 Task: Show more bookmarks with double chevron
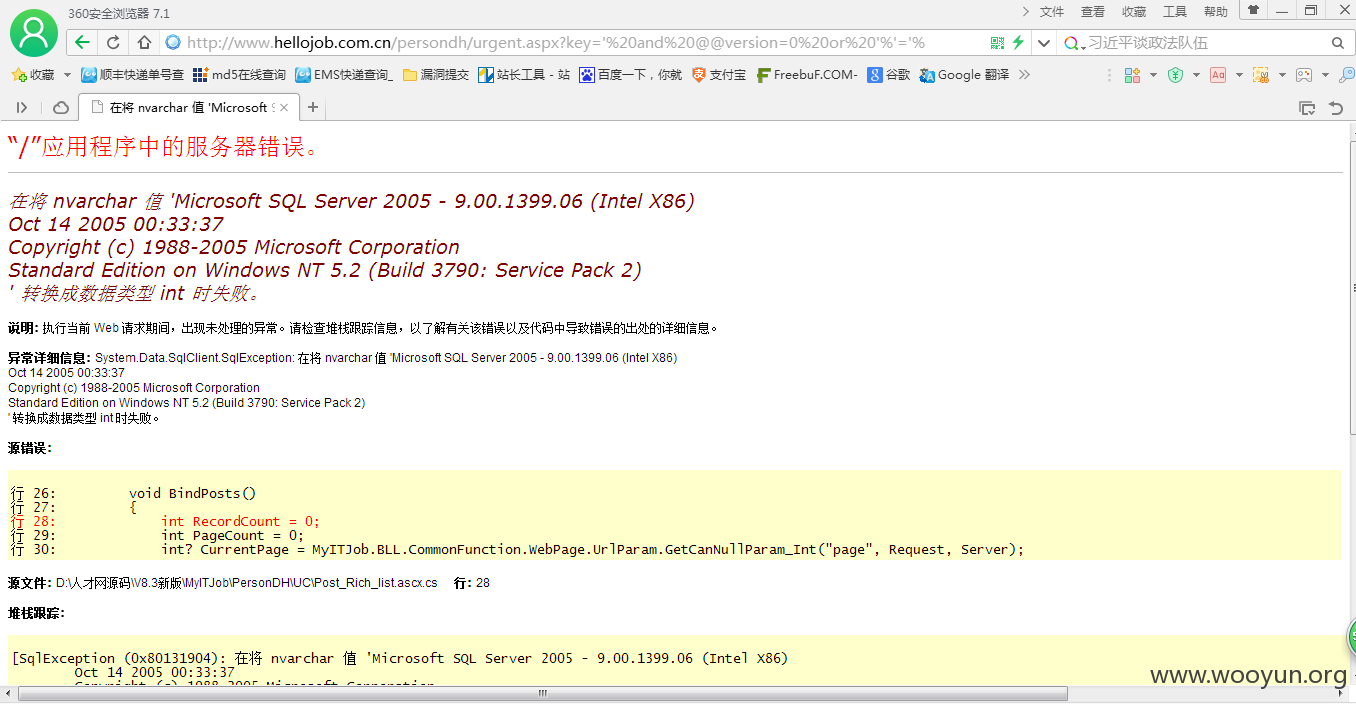(x=1024, y=75)
